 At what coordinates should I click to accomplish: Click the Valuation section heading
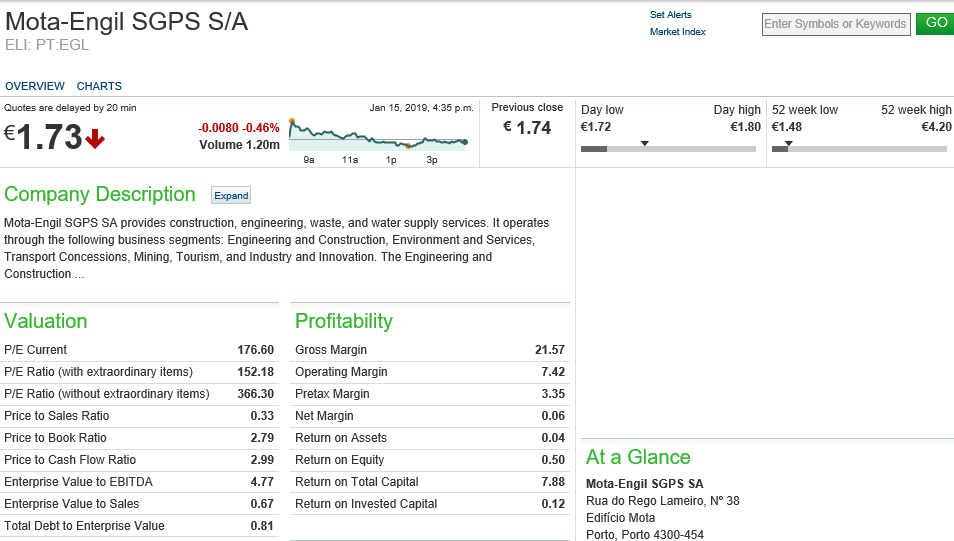point(46,321)
